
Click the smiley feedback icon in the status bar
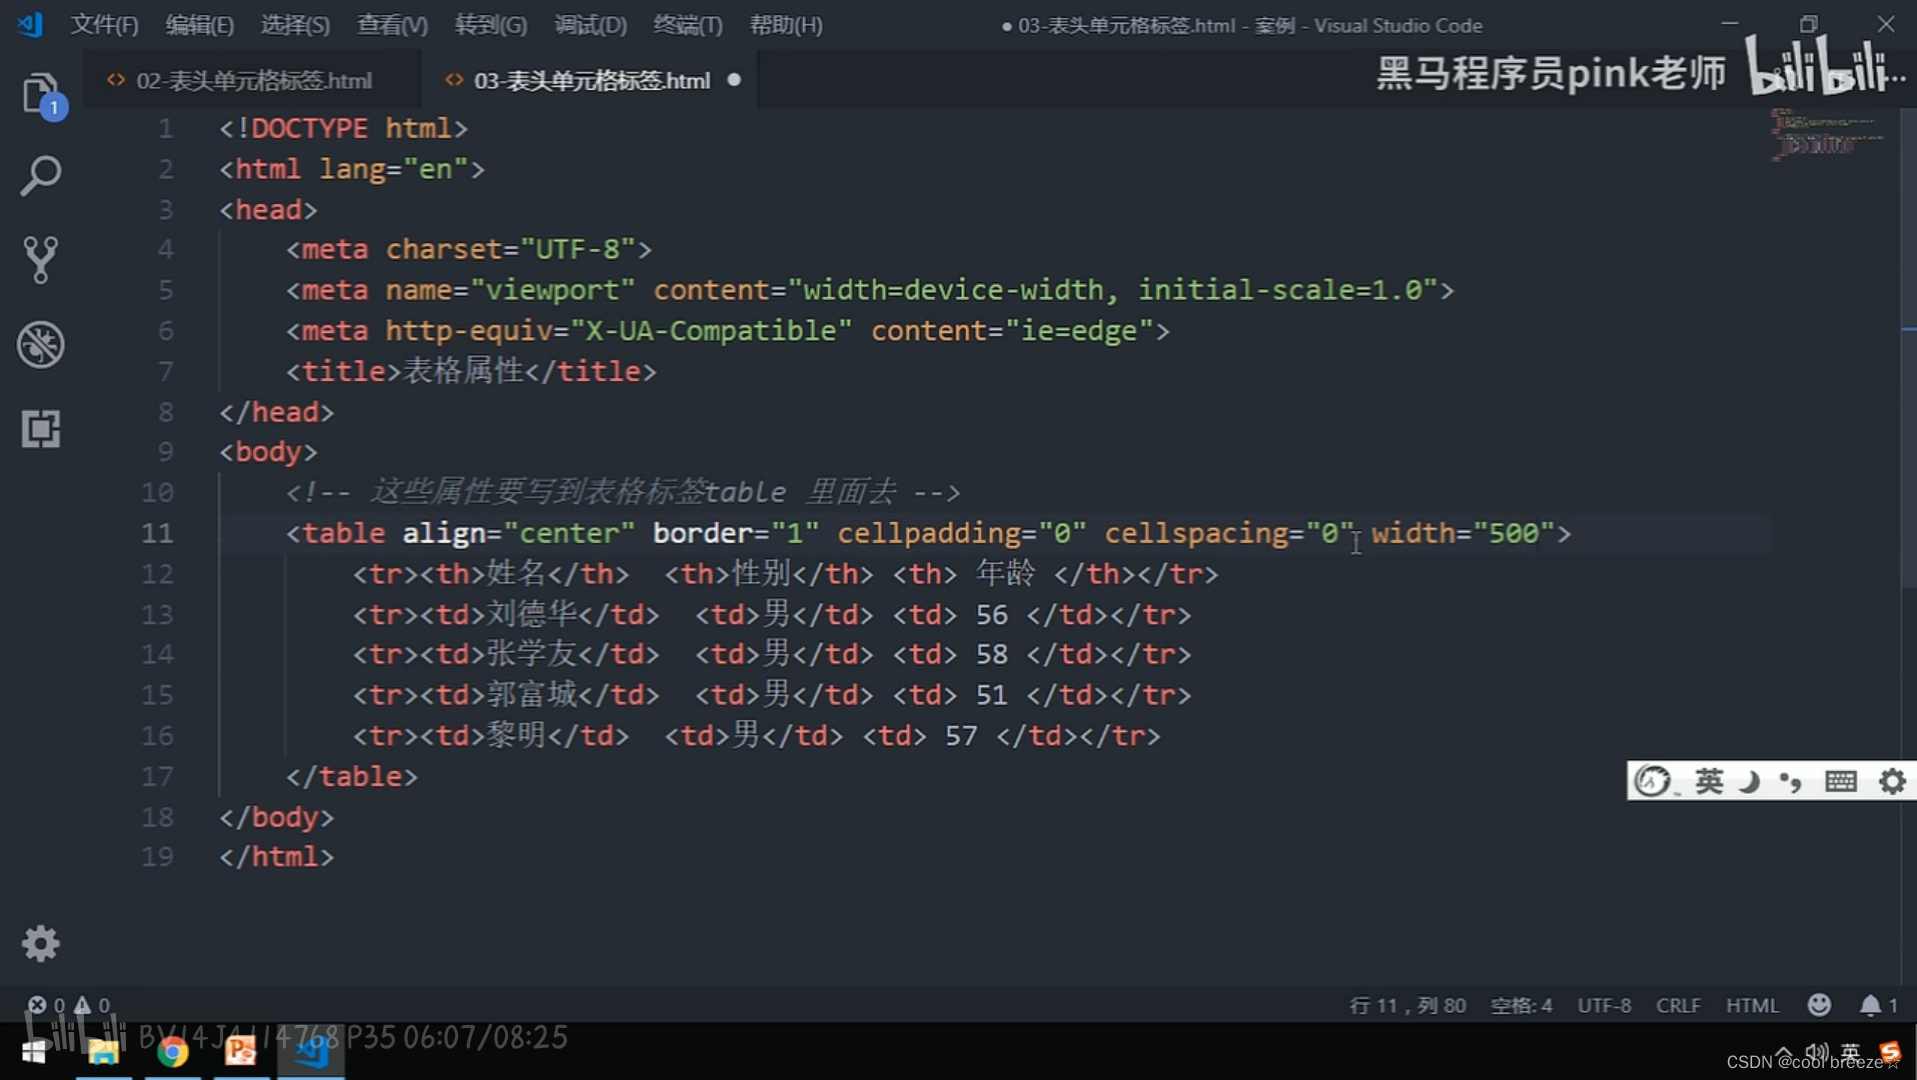(1819, 1005)
